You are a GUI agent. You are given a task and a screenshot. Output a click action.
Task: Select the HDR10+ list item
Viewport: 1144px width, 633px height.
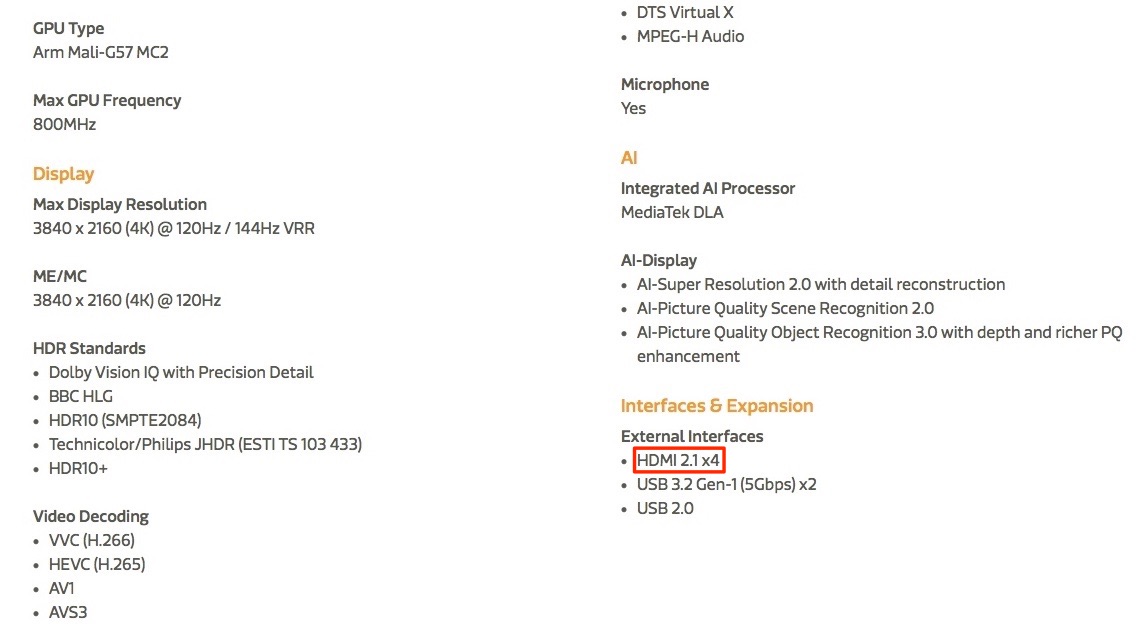(78, 469)
